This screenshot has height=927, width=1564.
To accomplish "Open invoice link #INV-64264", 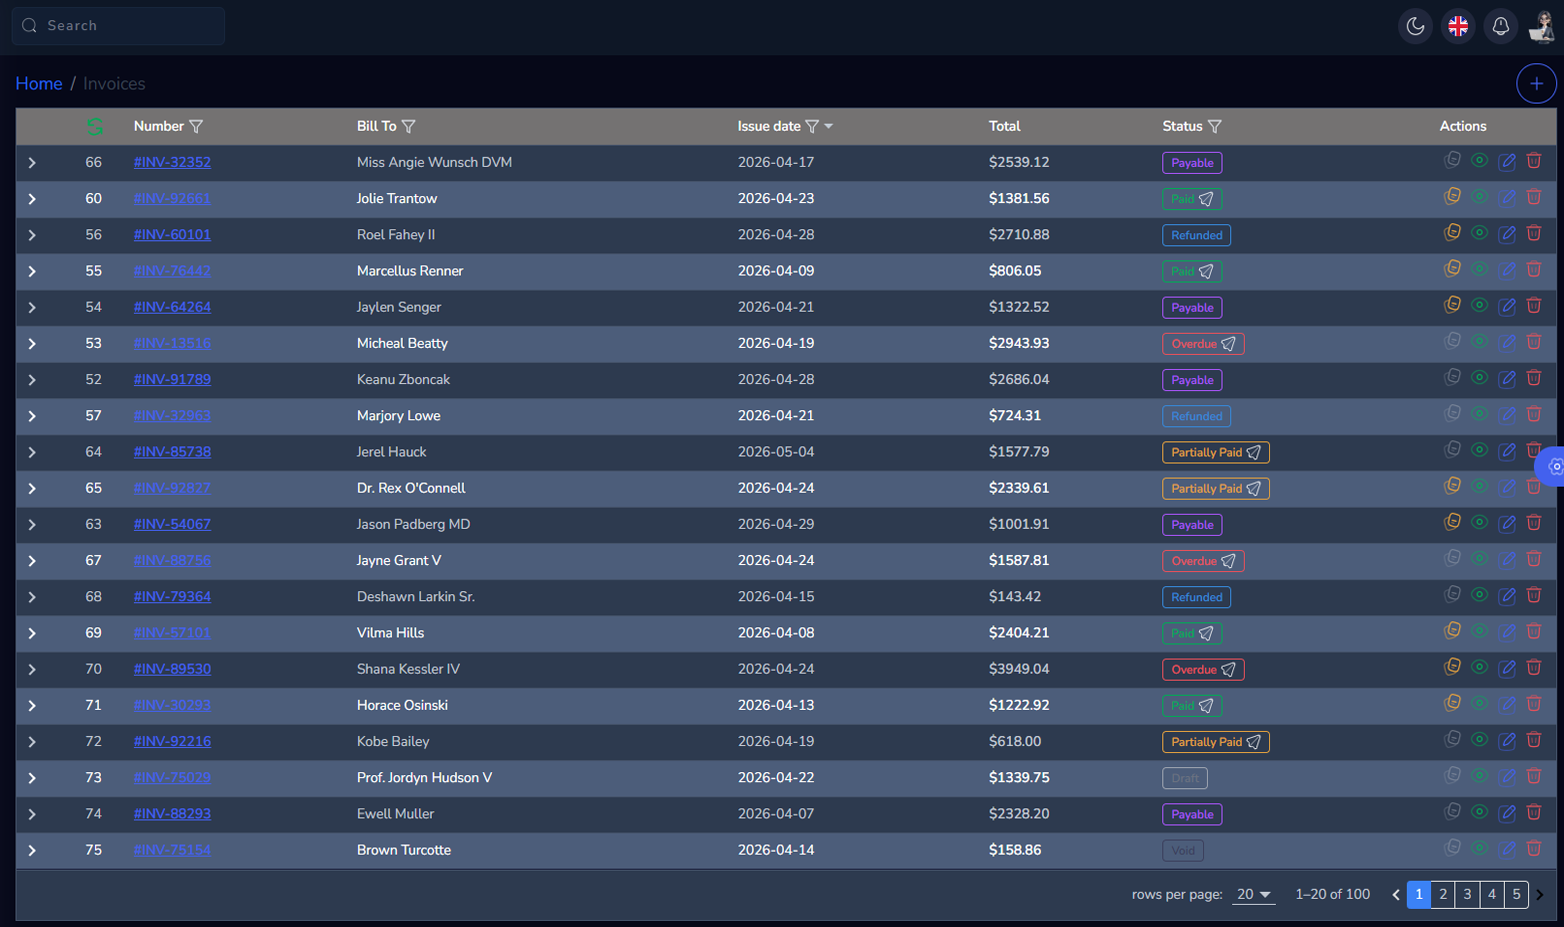I will (x=172, y=307).
